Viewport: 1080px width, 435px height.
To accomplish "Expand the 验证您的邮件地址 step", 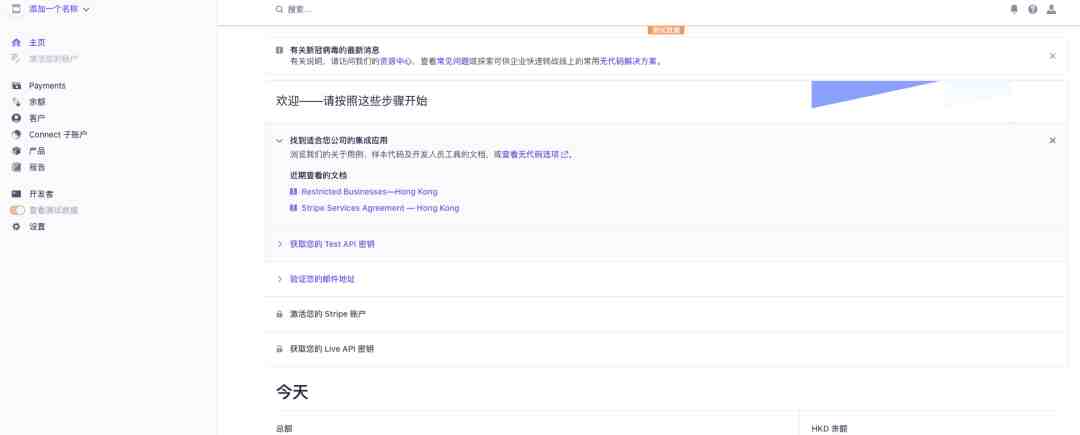I will [x=279, y=279].
